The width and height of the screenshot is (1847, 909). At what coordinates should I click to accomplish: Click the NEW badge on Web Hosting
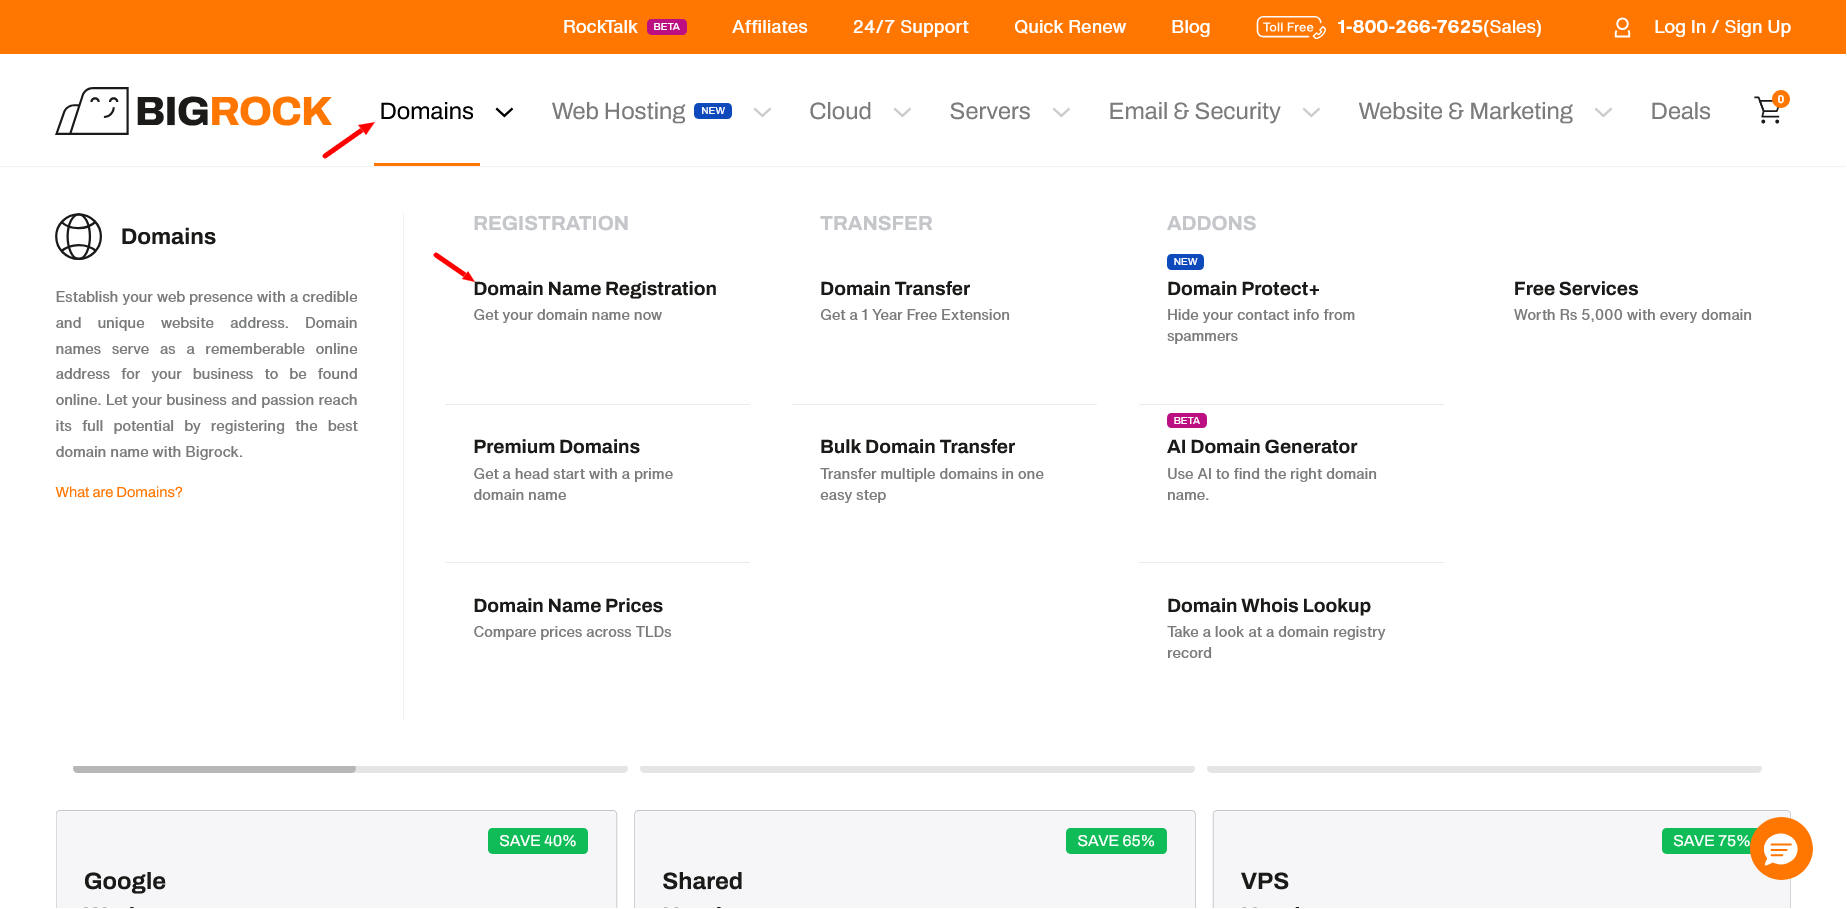pos(713,111)
